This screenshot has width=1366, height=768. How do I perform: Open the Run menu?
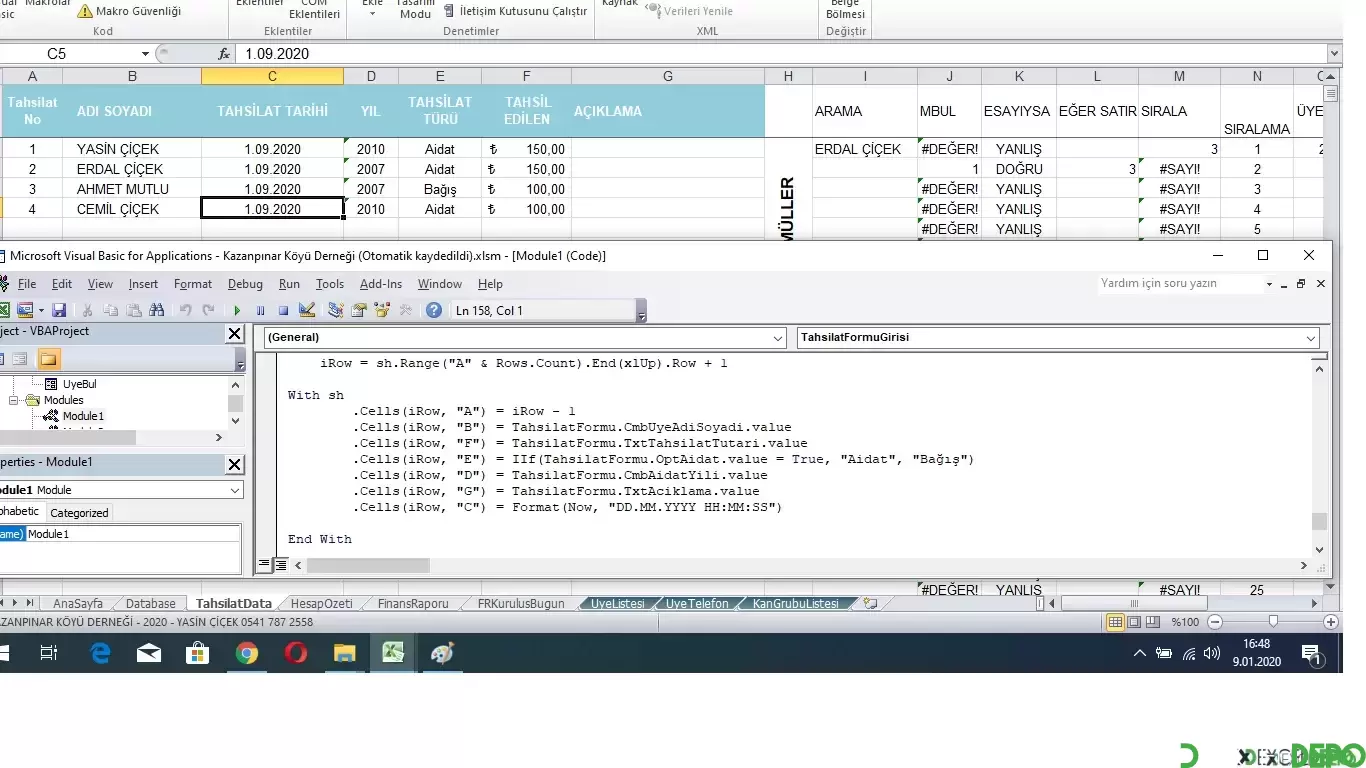289,284
